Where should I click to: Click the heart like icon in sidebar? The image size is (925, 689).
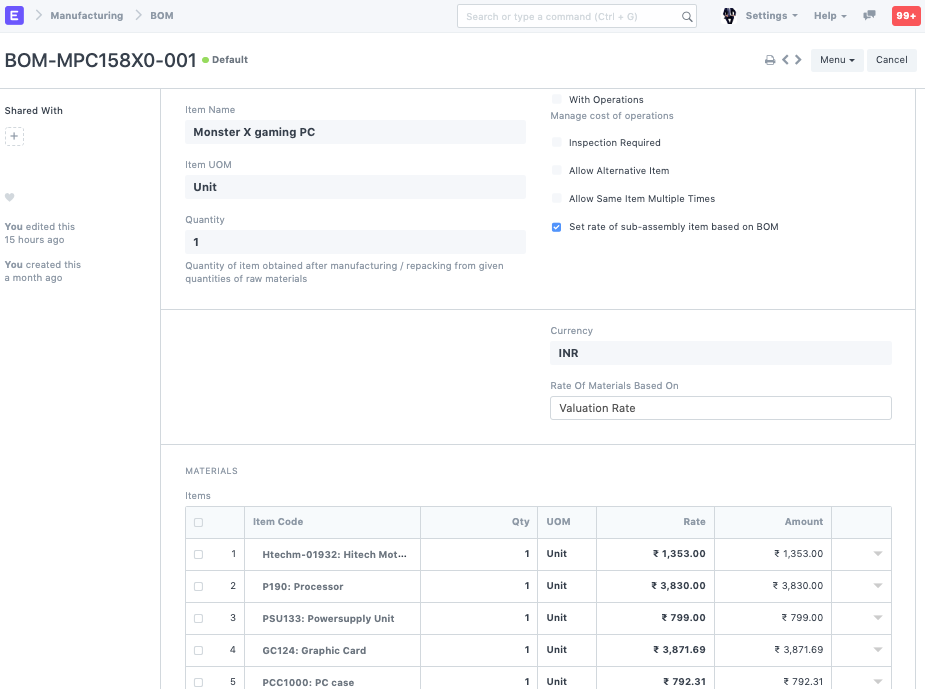pyautogui.click(x=10, y=198)
